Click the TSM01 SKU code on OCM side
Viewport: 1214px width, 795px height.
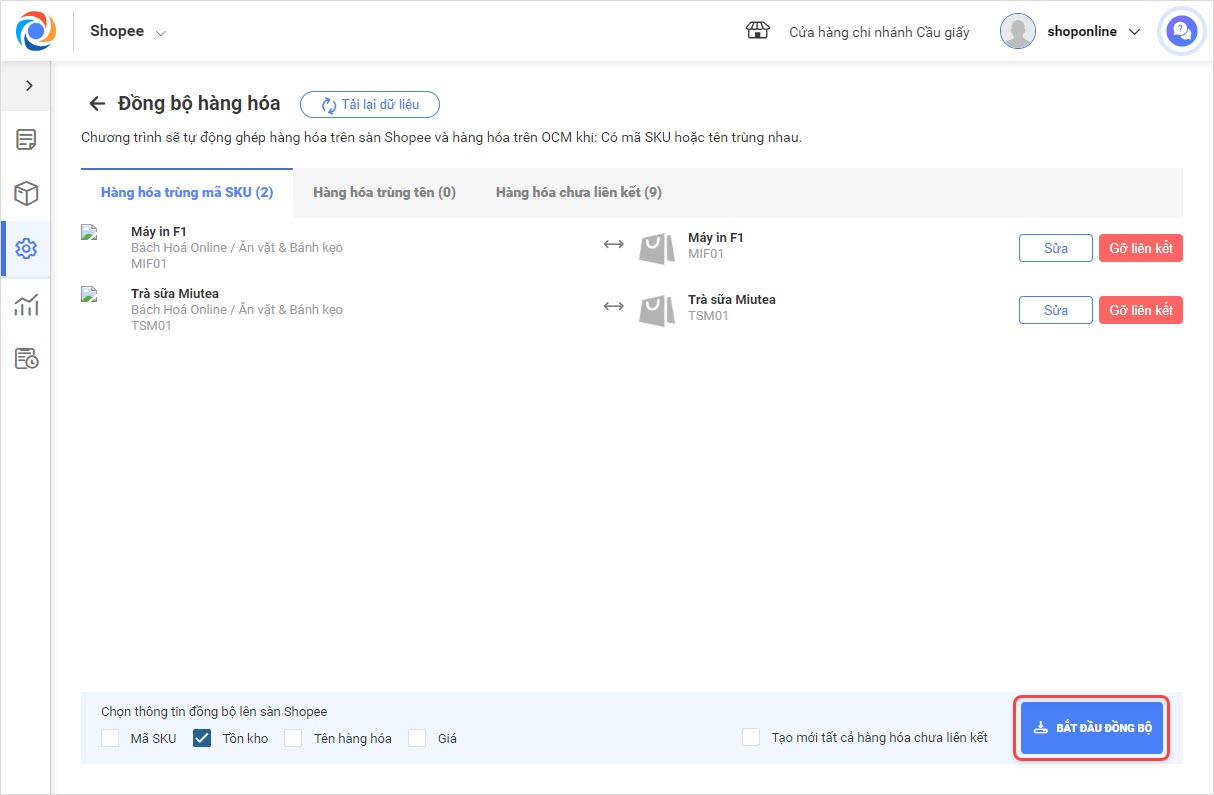(x=709, y=316)
